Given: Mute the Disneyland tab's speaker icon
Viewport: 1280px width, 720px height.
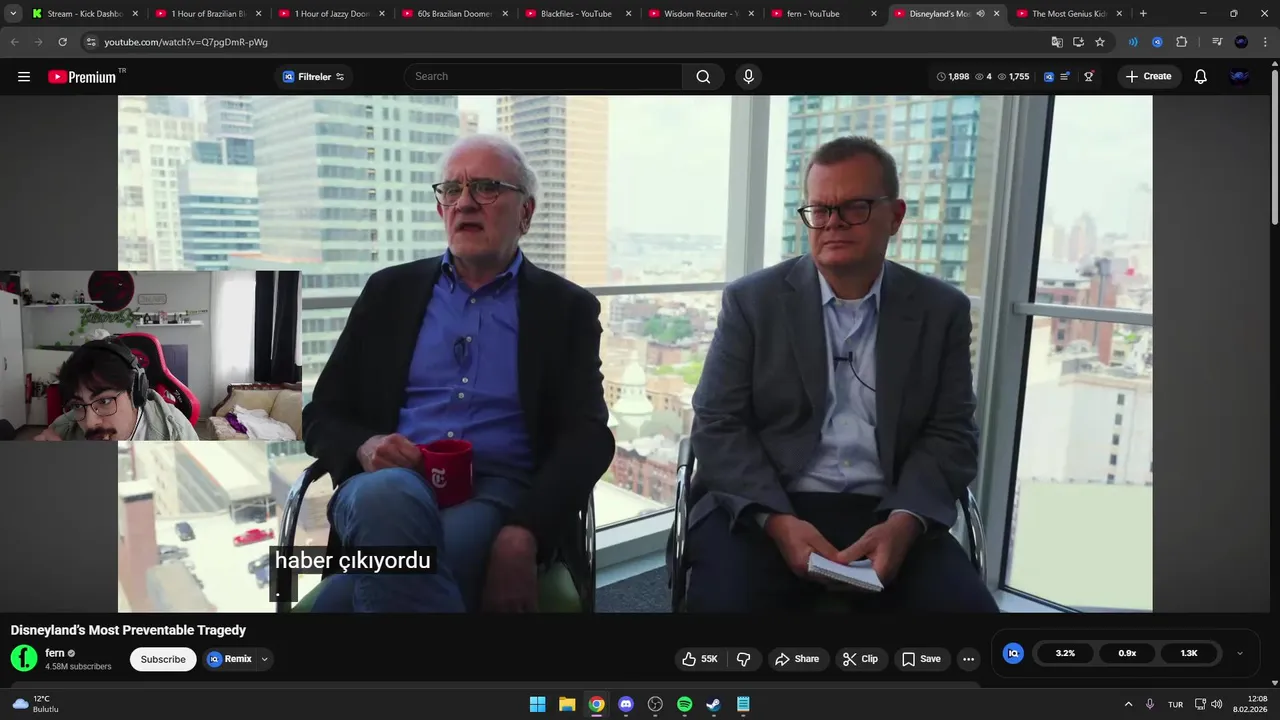Looking at the screenshot, I should point(980,14).
